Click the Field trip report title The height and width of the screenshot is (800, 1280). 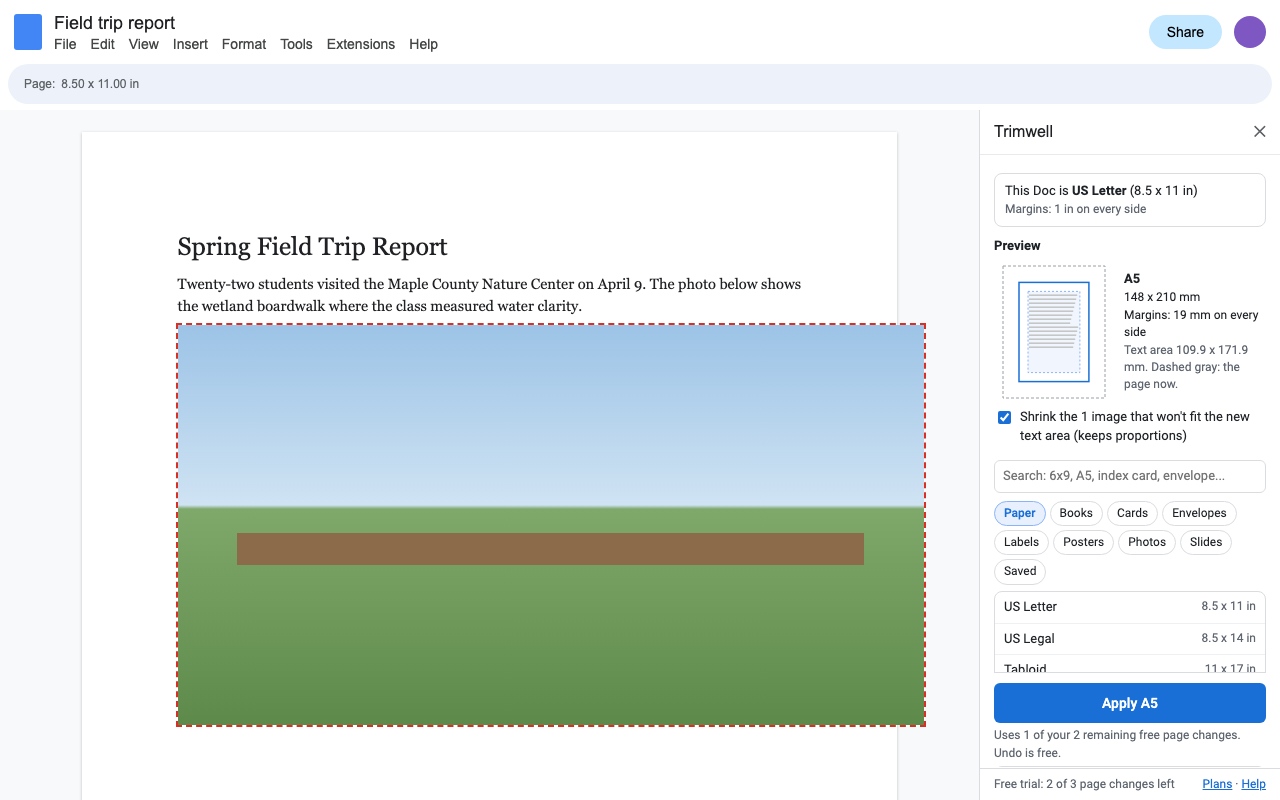tap(115, 23)
